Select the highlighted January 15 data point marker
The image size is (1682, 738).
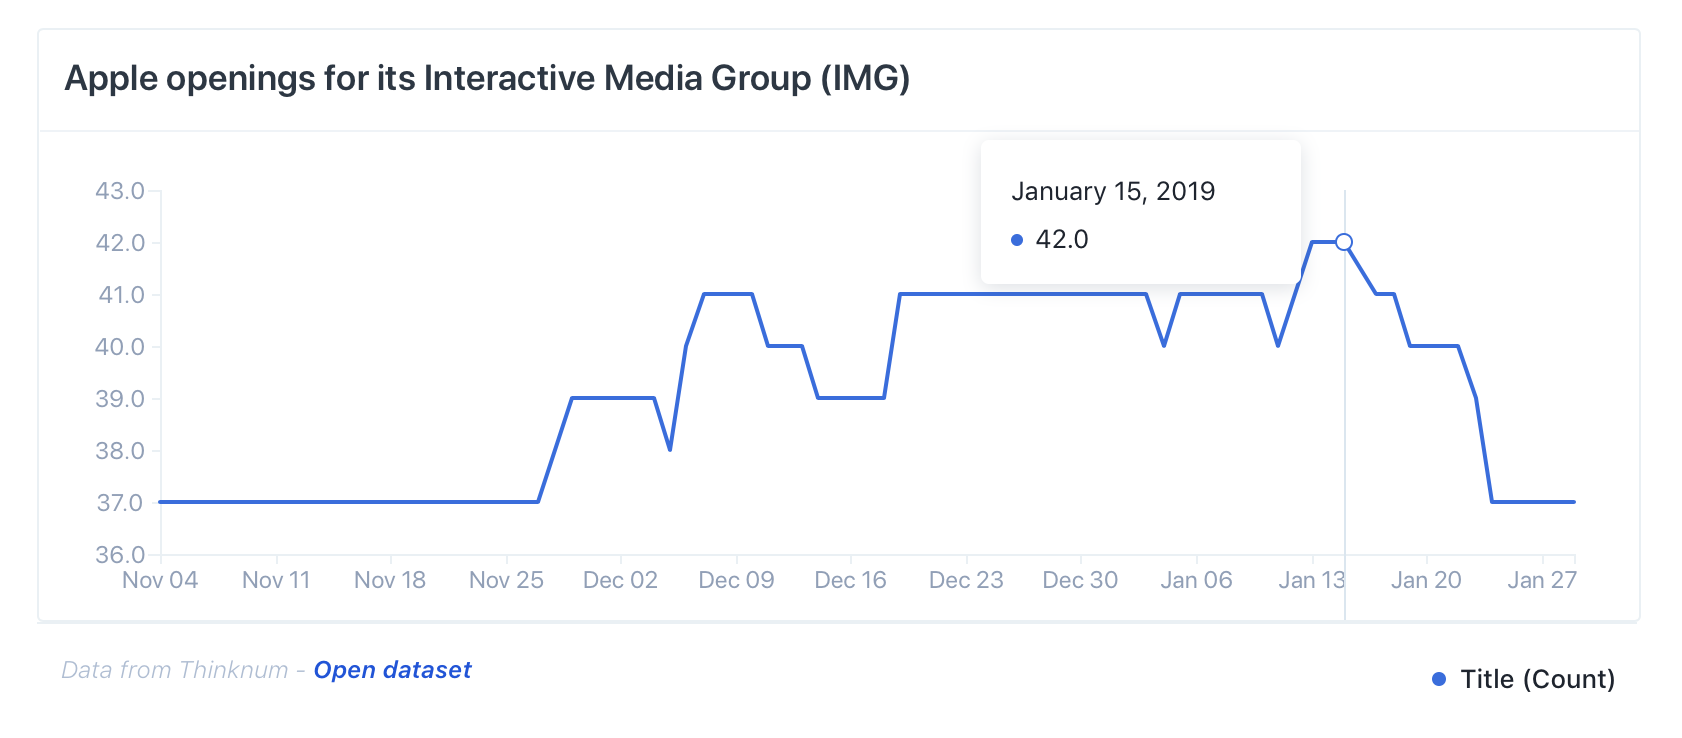click(x=1344, y=242)
